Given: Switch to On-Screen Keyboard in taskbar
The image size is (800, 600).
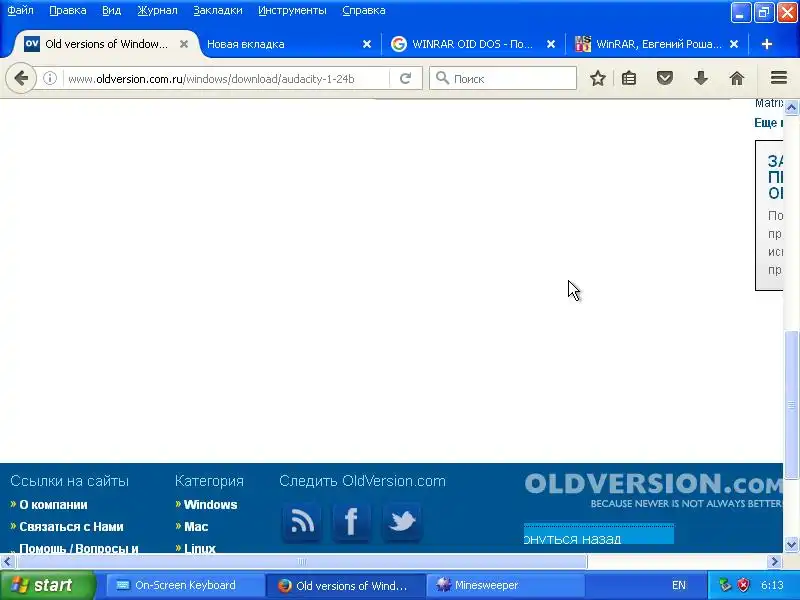Looking at the screenshot, I should click(x=185, y=585).
